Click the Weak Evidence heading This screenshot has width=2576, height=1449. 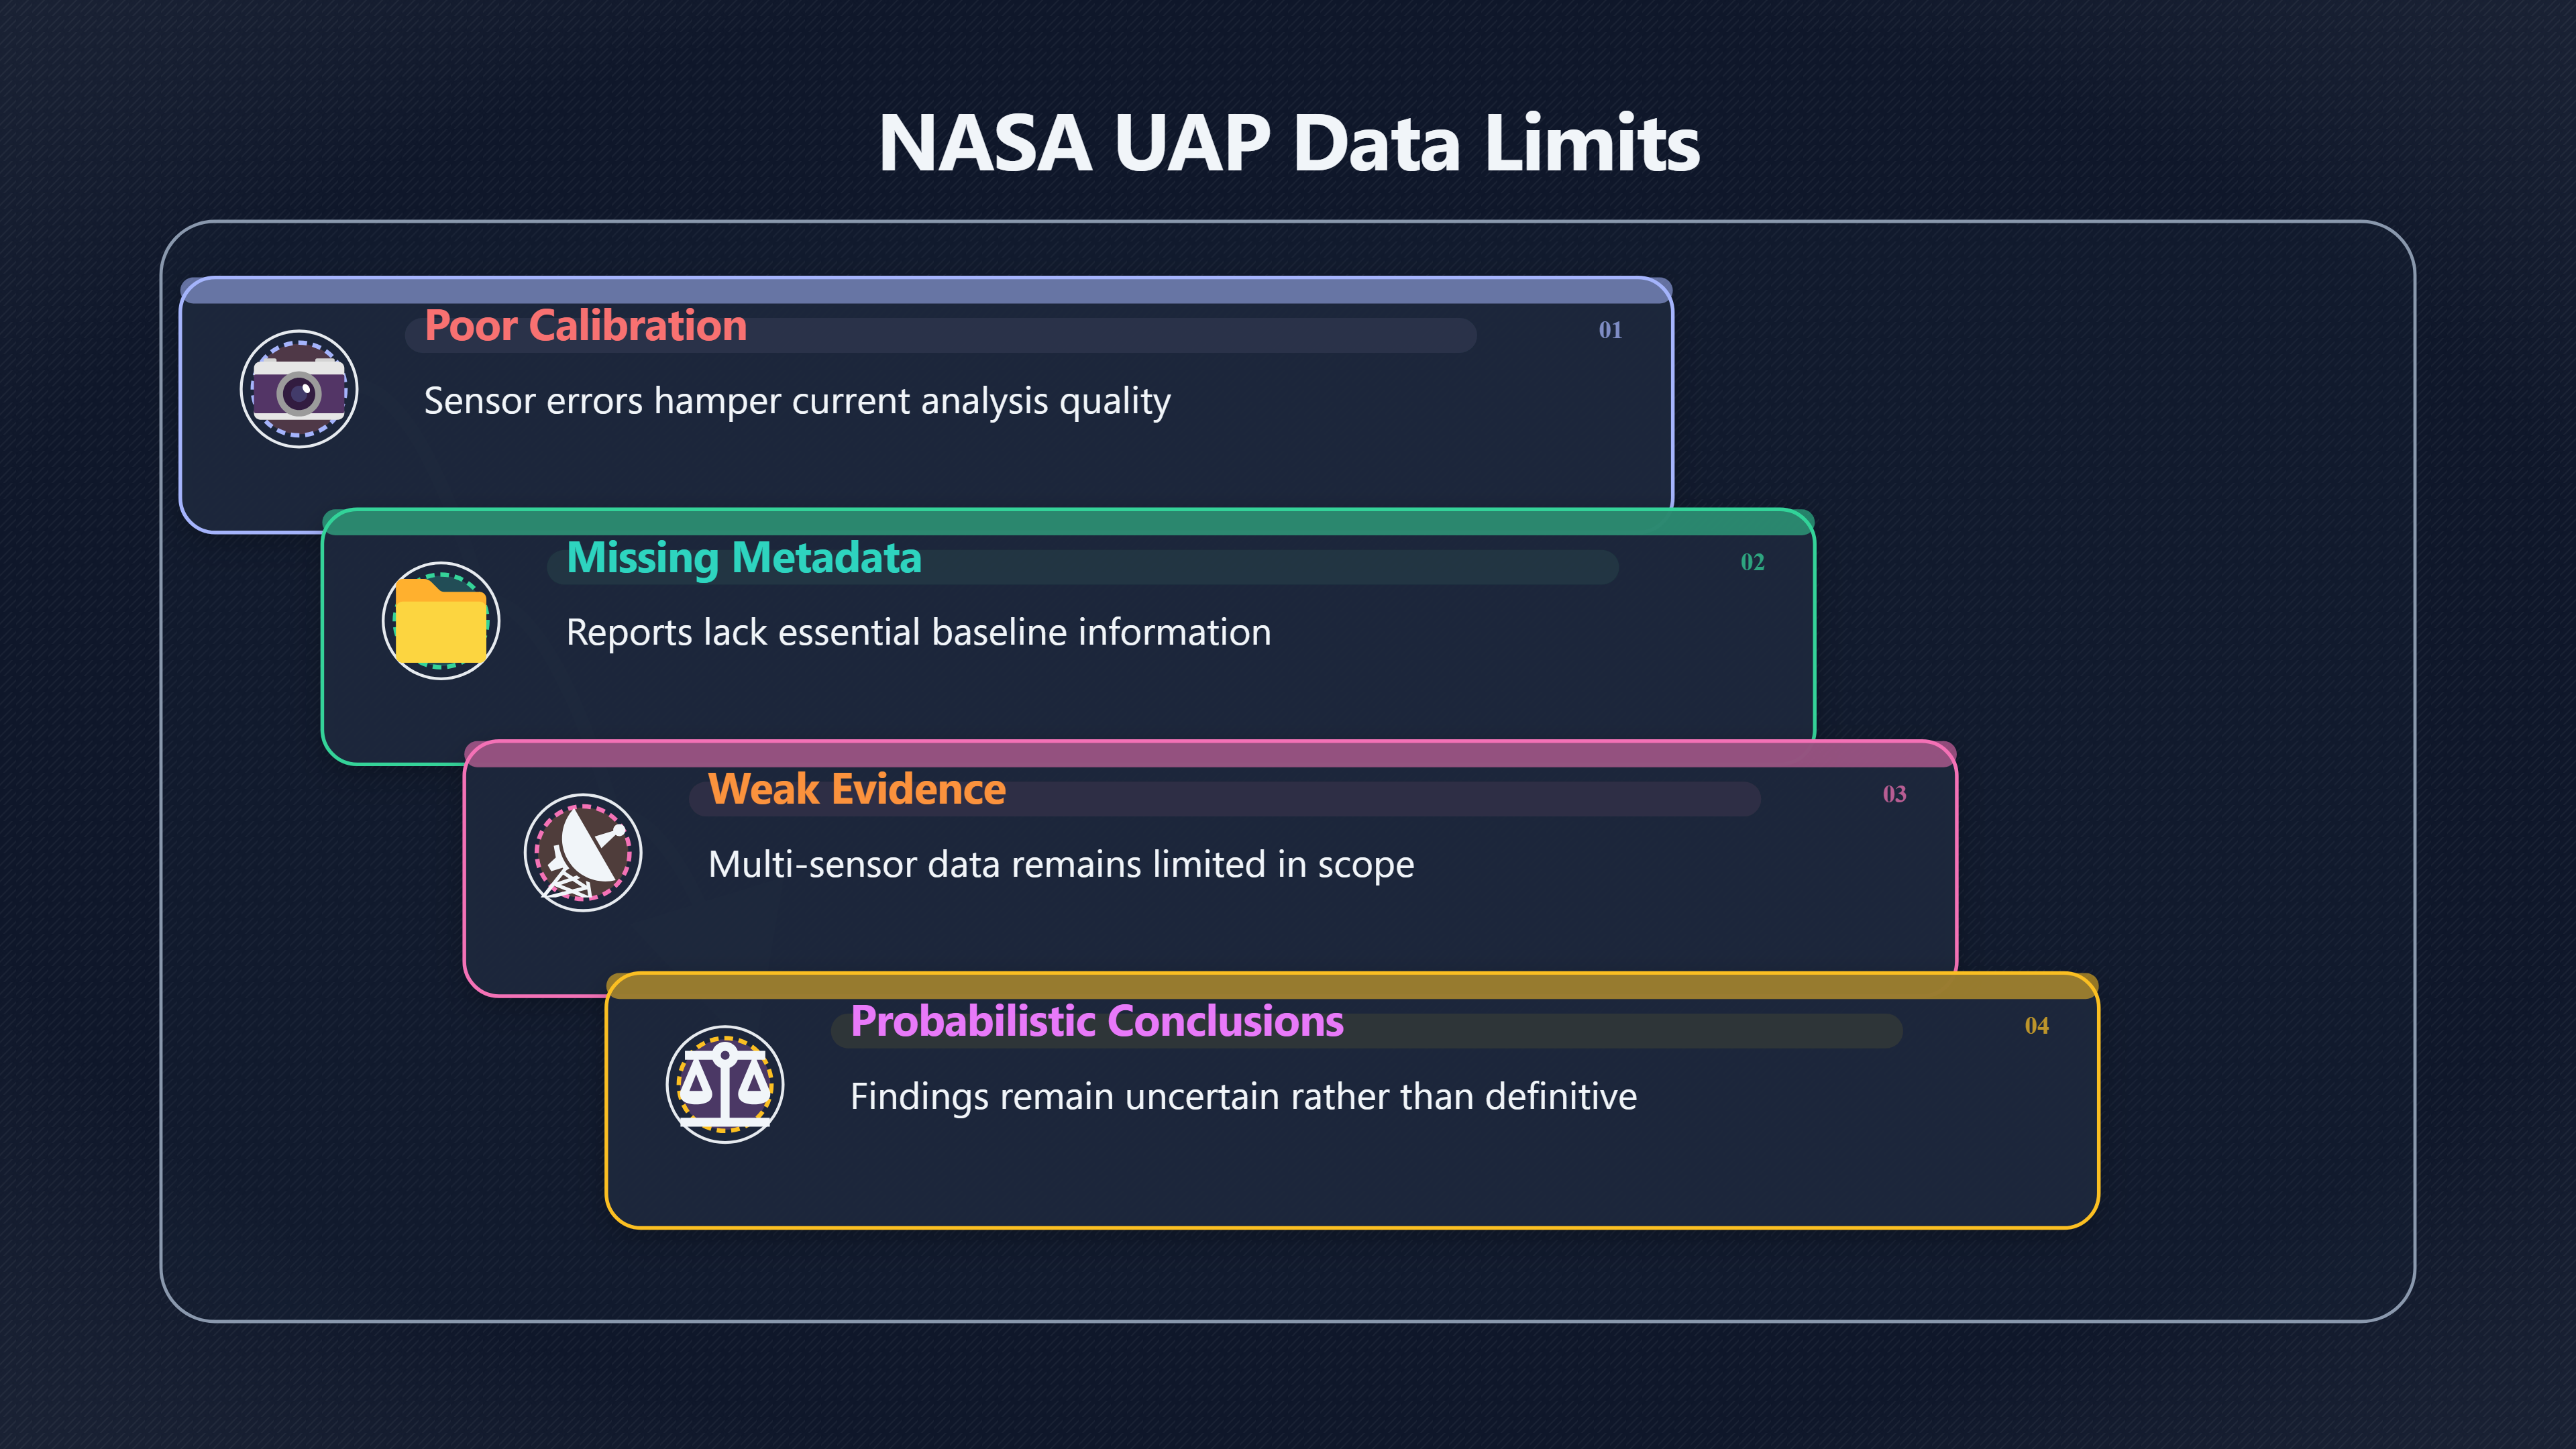click(857, 790)
